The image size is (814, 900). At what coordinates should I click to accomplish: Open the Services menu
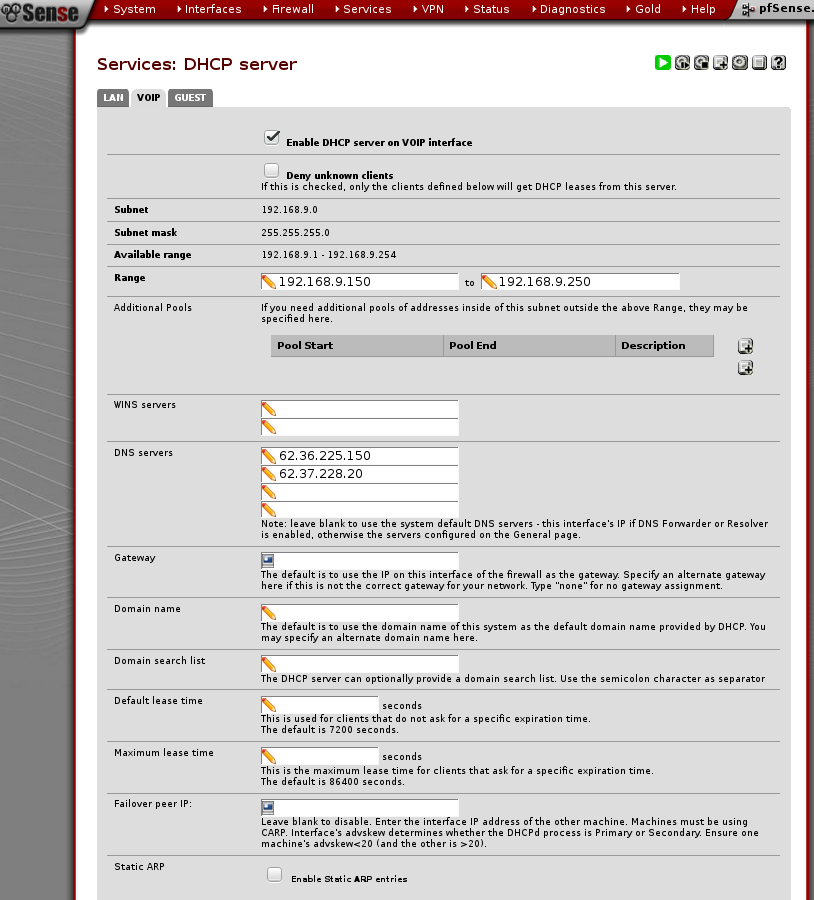(363, 9)
